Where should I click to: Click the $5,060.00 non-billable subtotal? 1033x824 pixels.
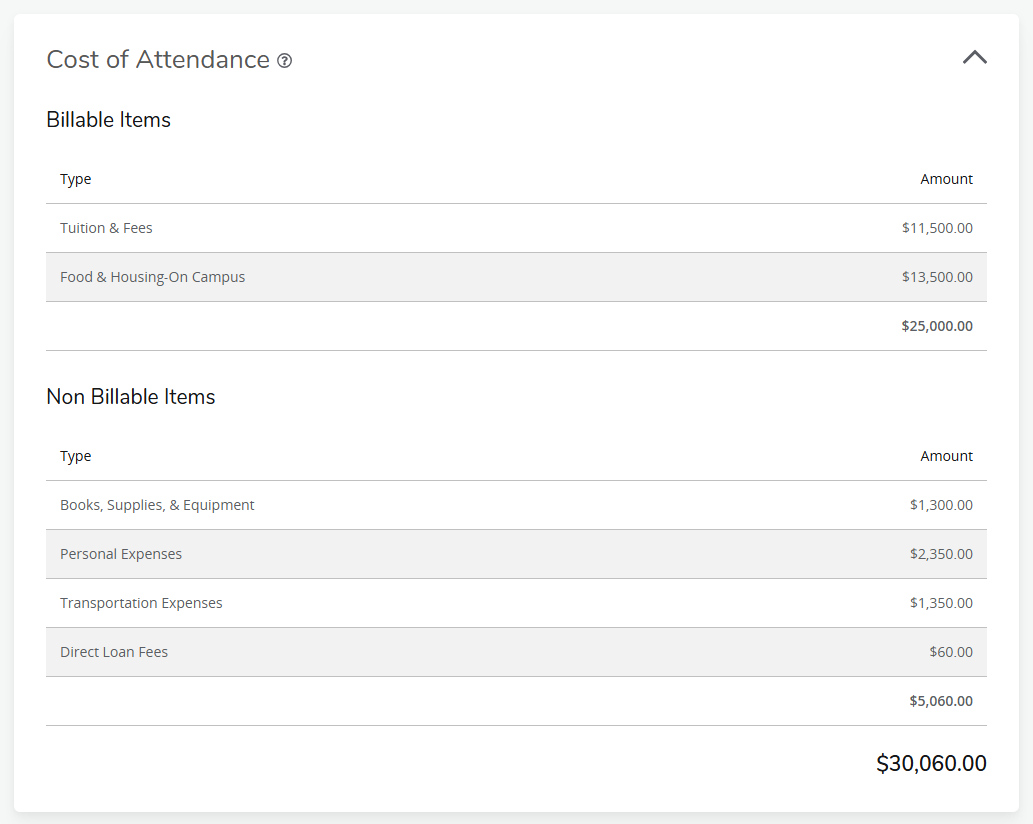(941, 701)
